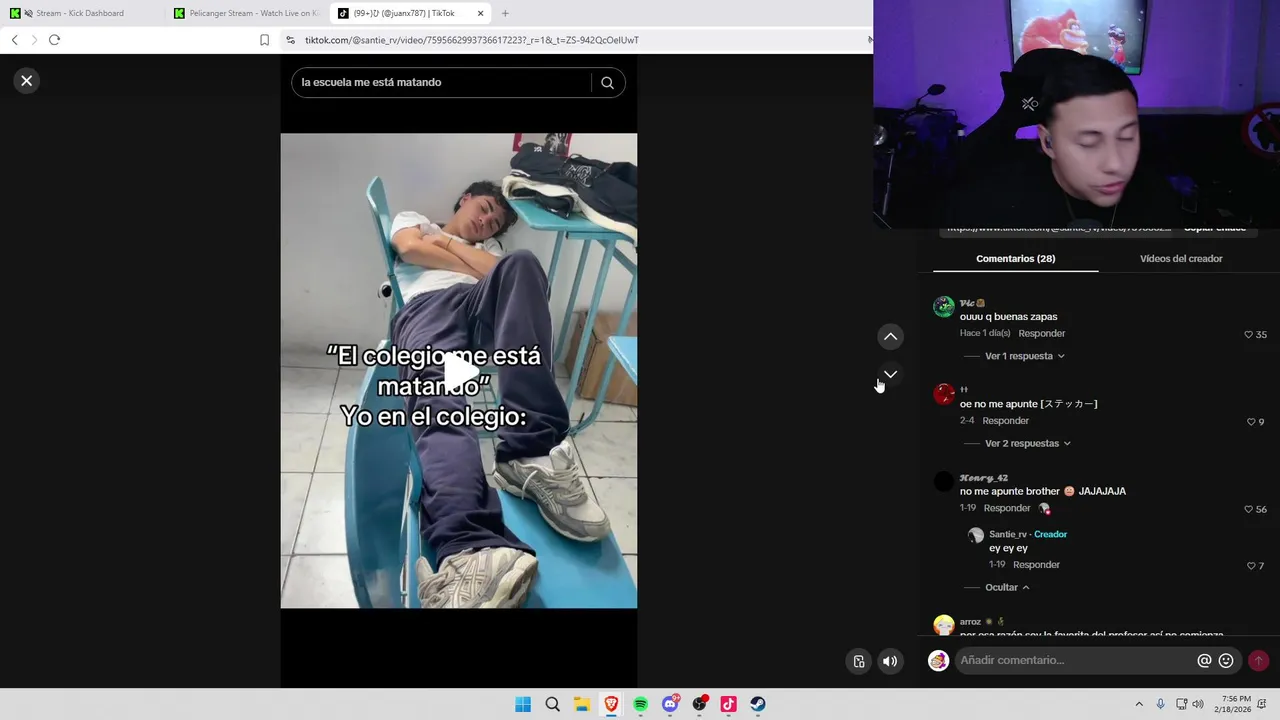Mute the video sound
Image resolution: width=1280 pixels, height=720 pixels.
pyautogui.click(x=890, y=661)
